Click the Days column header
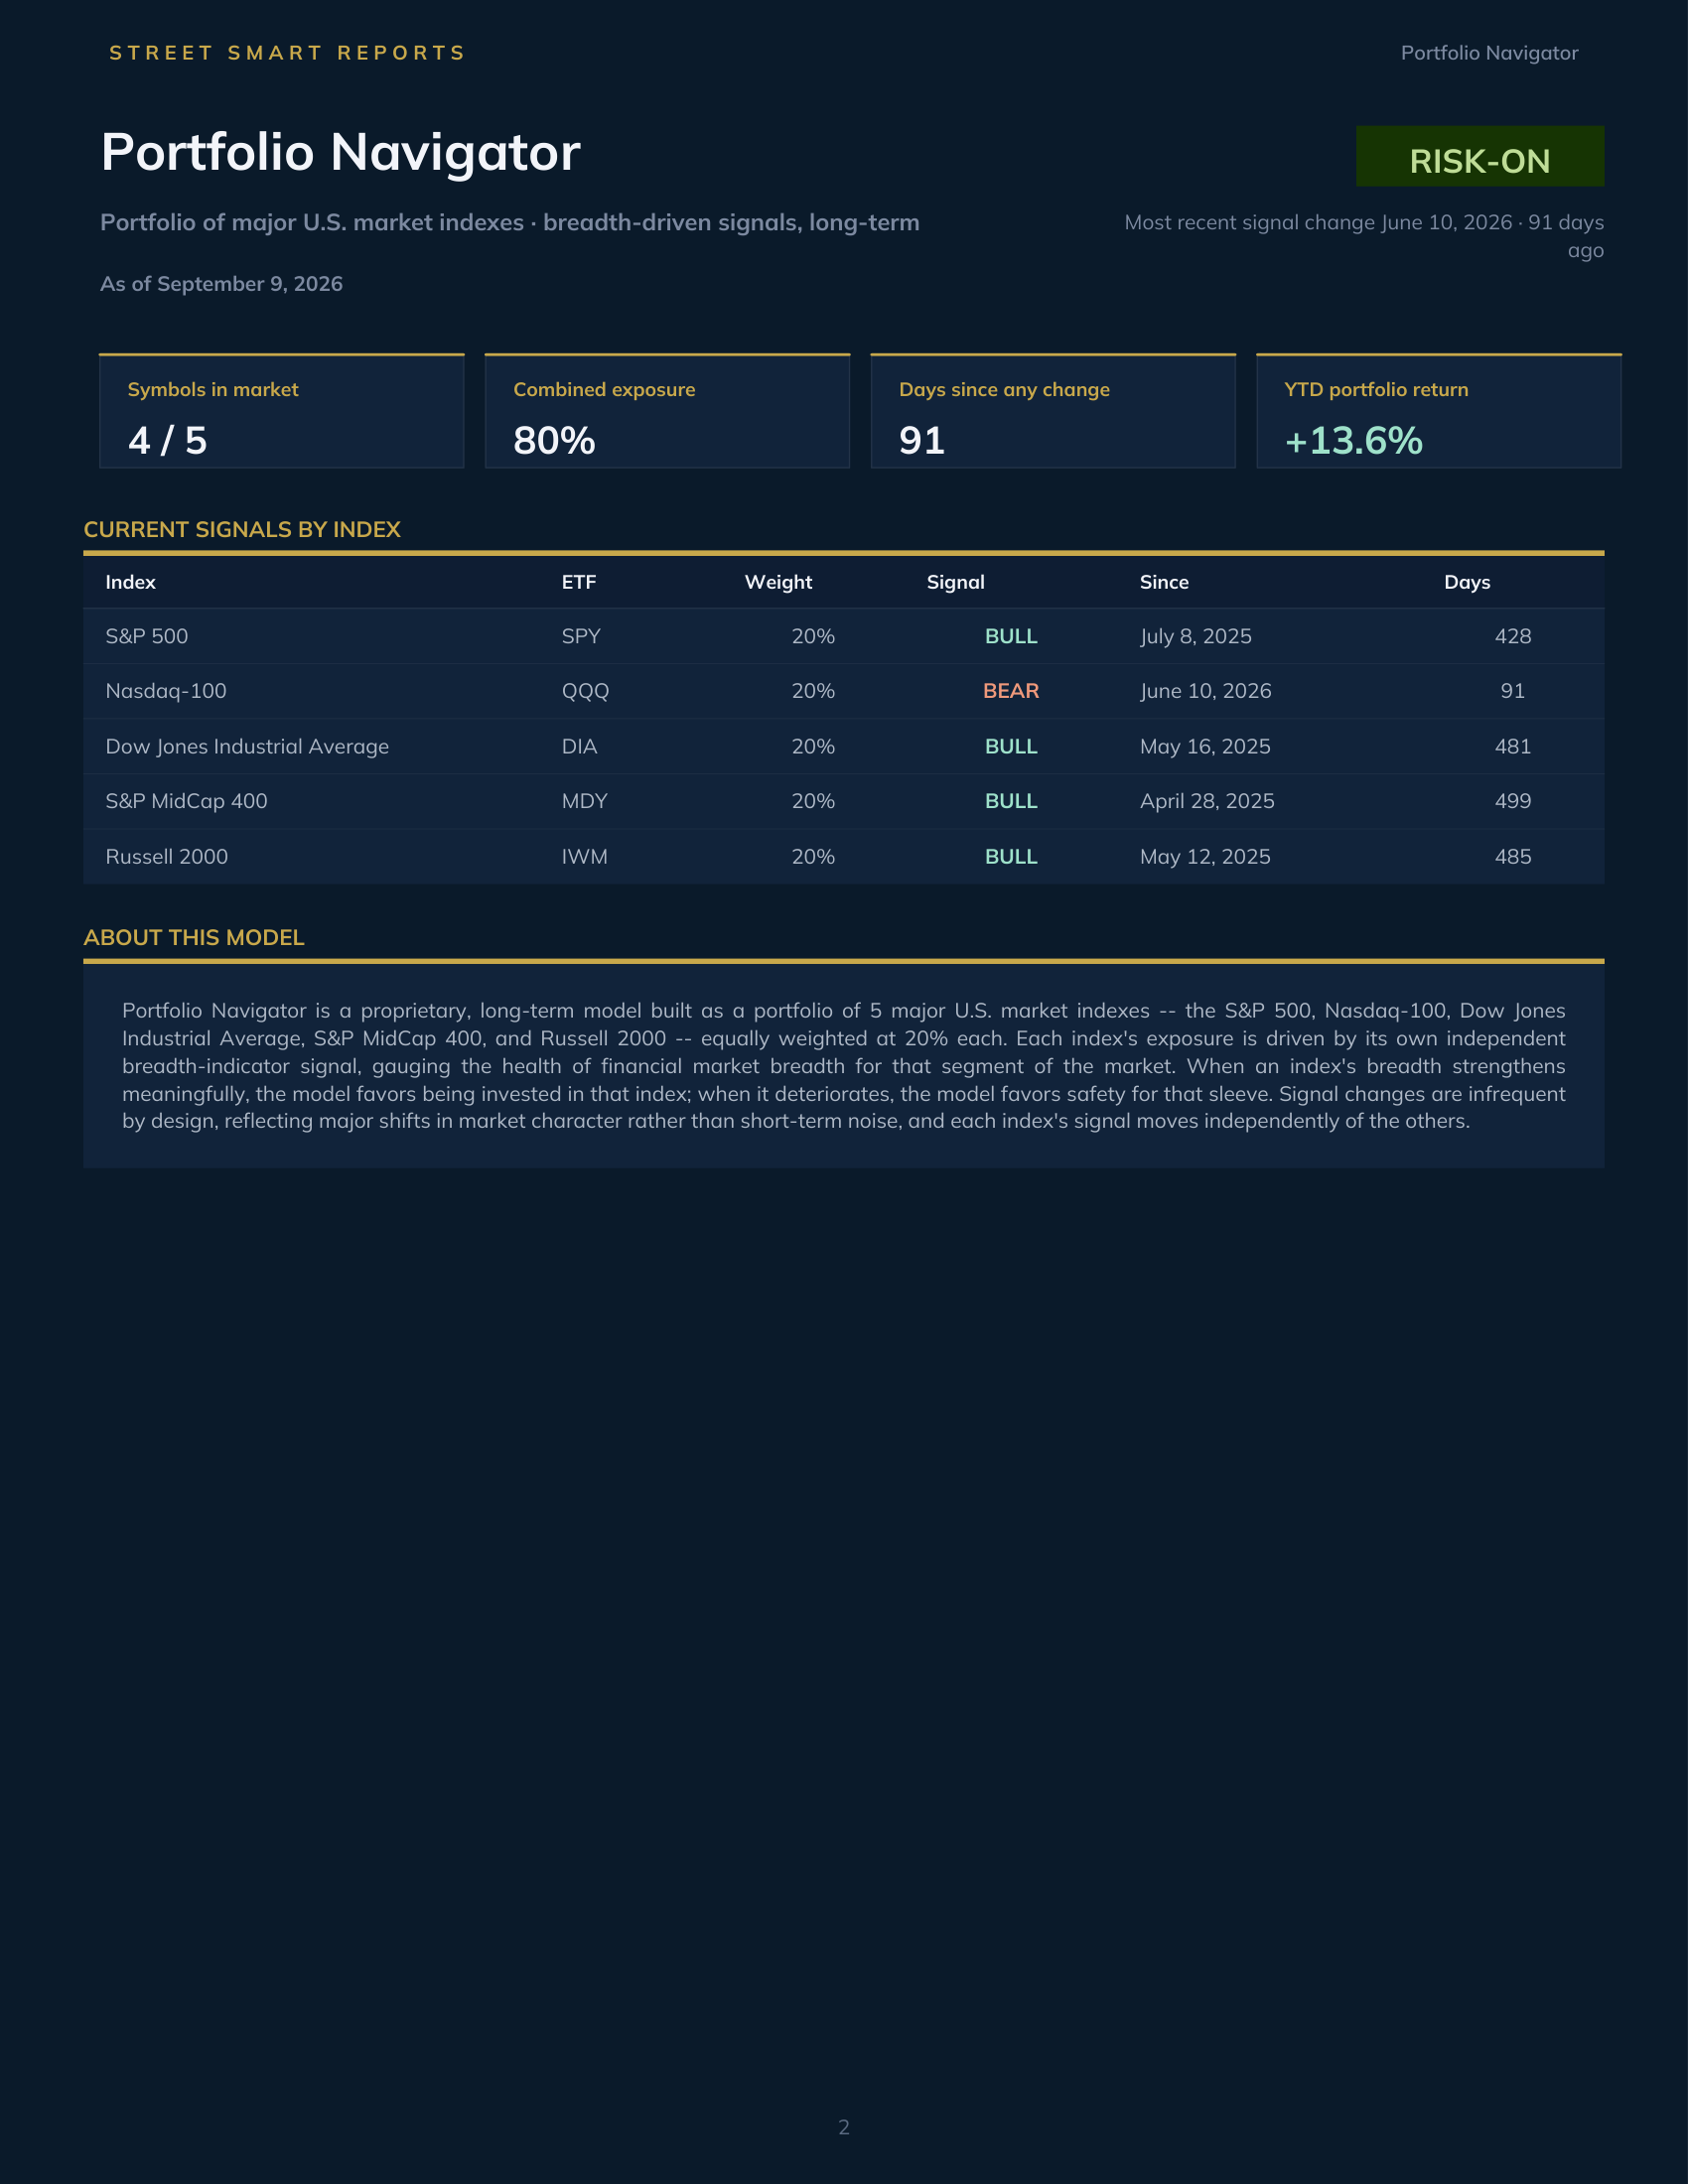 tap(1467, 582)
